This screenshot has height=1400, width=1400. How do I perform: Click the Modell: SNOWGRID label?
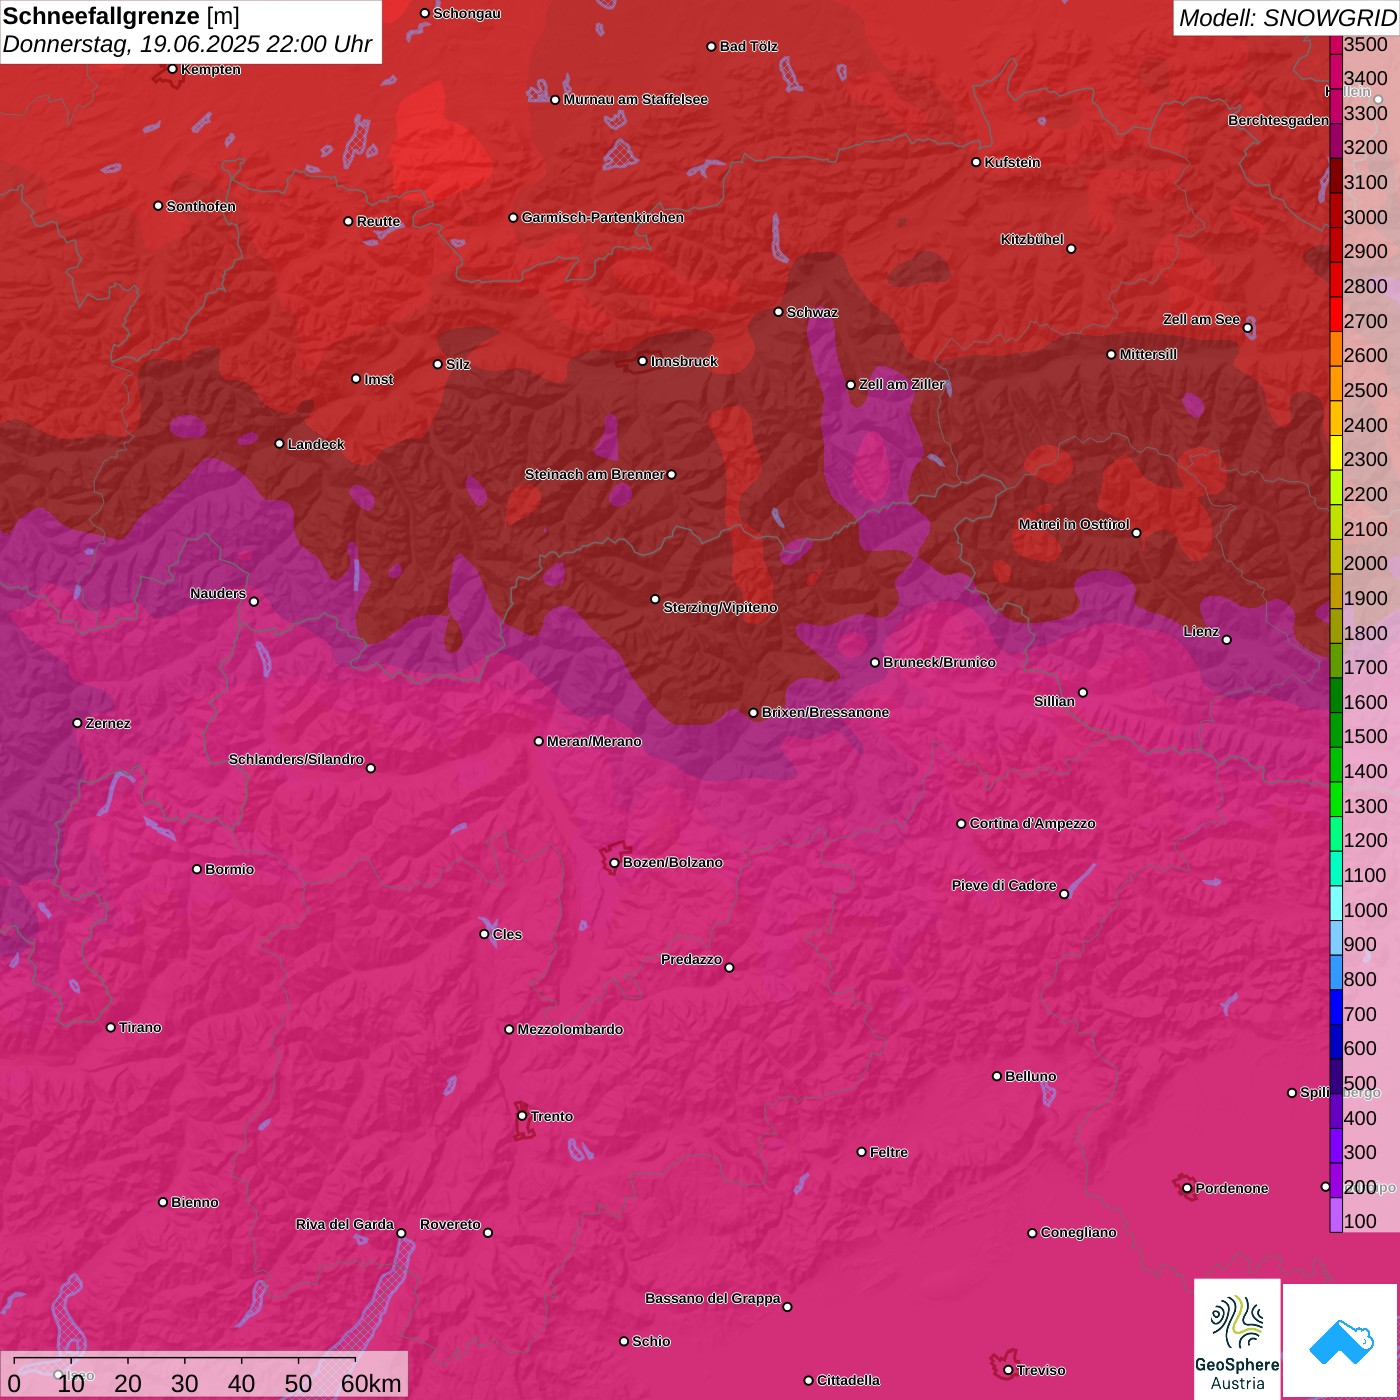[x=1287, y=17]
